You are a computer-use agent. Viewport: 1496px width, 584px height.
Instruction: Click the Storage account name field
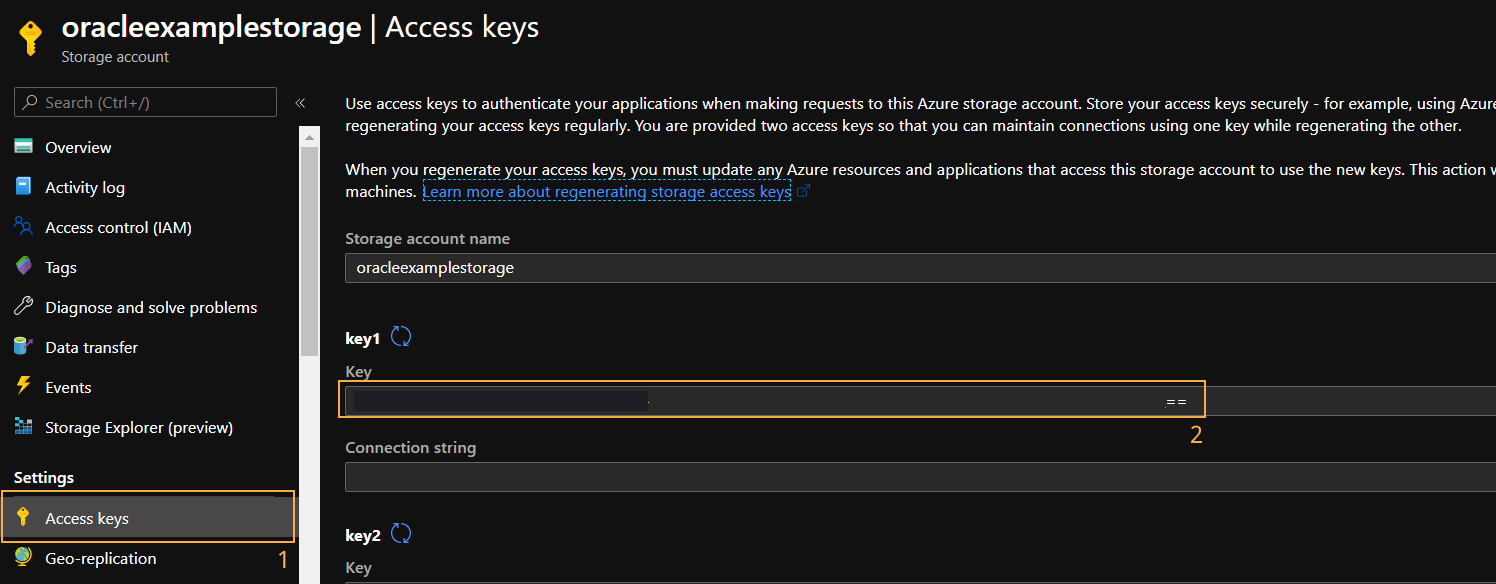coord(920,268)
